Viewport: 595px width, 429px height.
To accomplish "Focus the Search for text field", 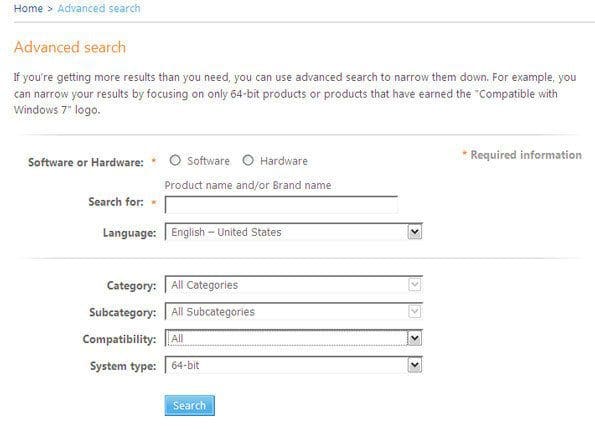I will coord(281,205).
